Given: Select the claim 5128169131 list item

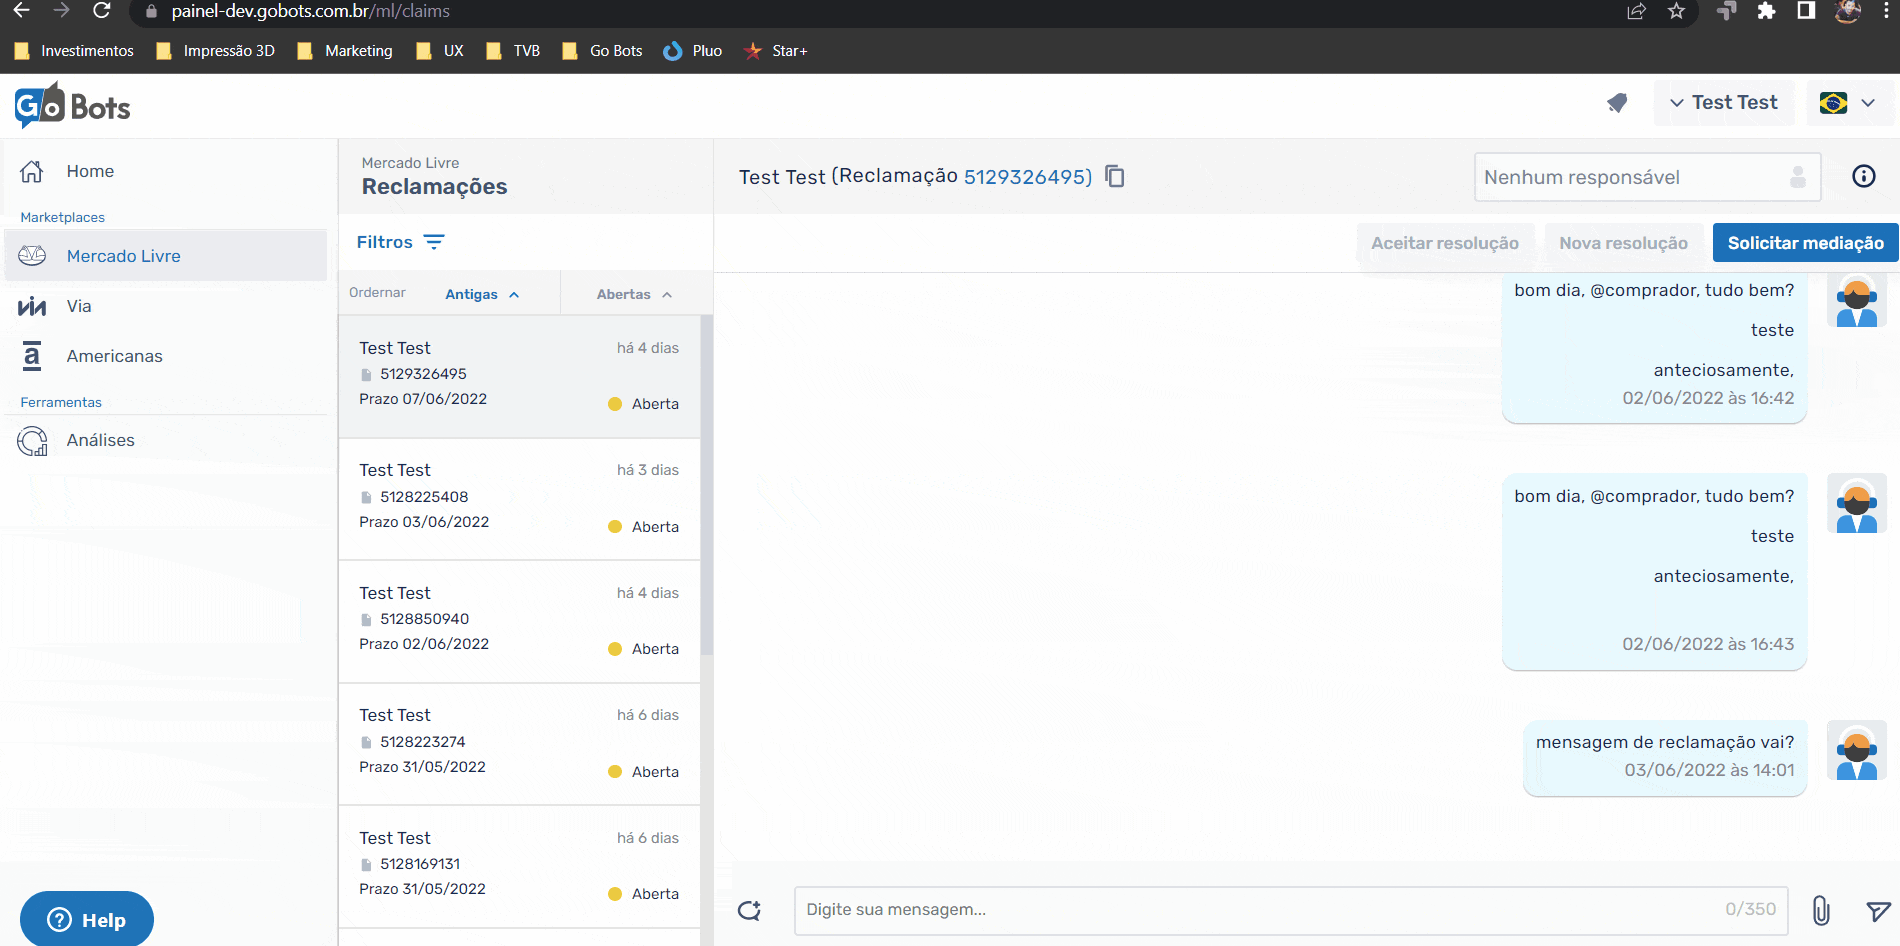Looking at the screenshot, I should (519, 867).
